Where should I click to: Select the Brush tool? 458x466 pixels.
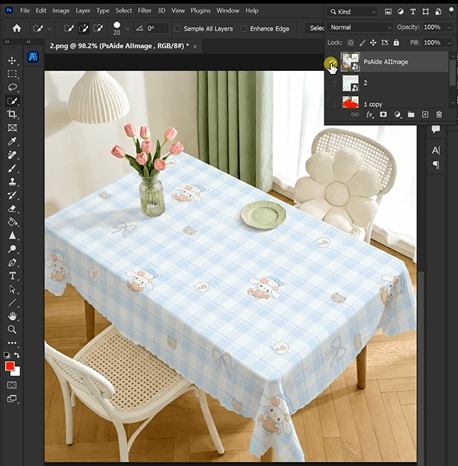point(12,168)
